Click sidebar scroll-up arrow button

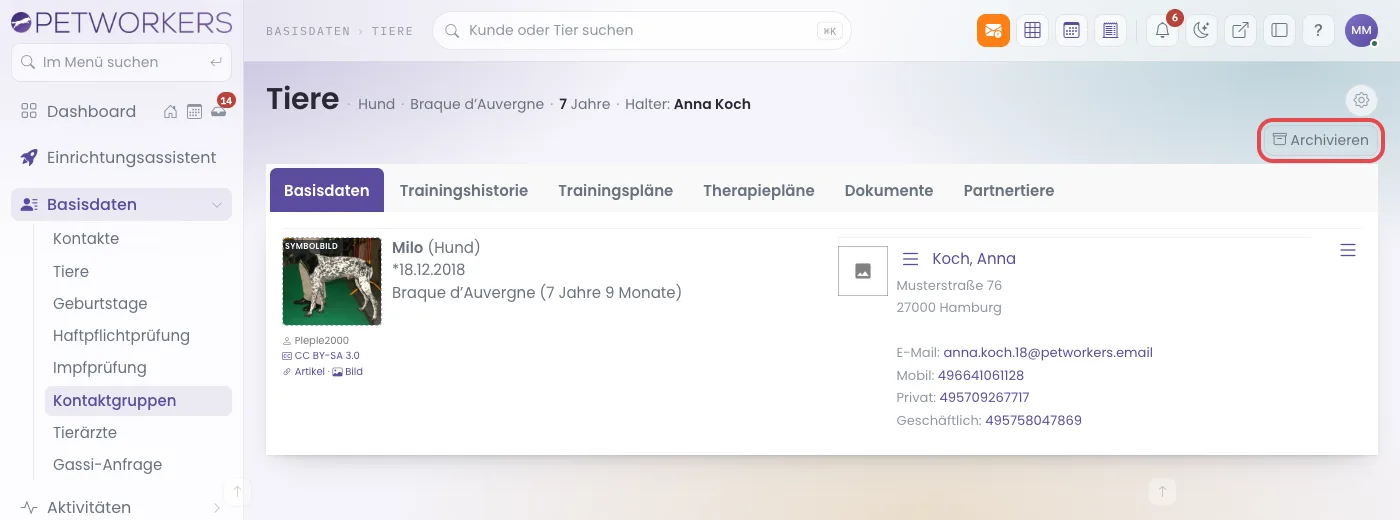click(237, 491)
